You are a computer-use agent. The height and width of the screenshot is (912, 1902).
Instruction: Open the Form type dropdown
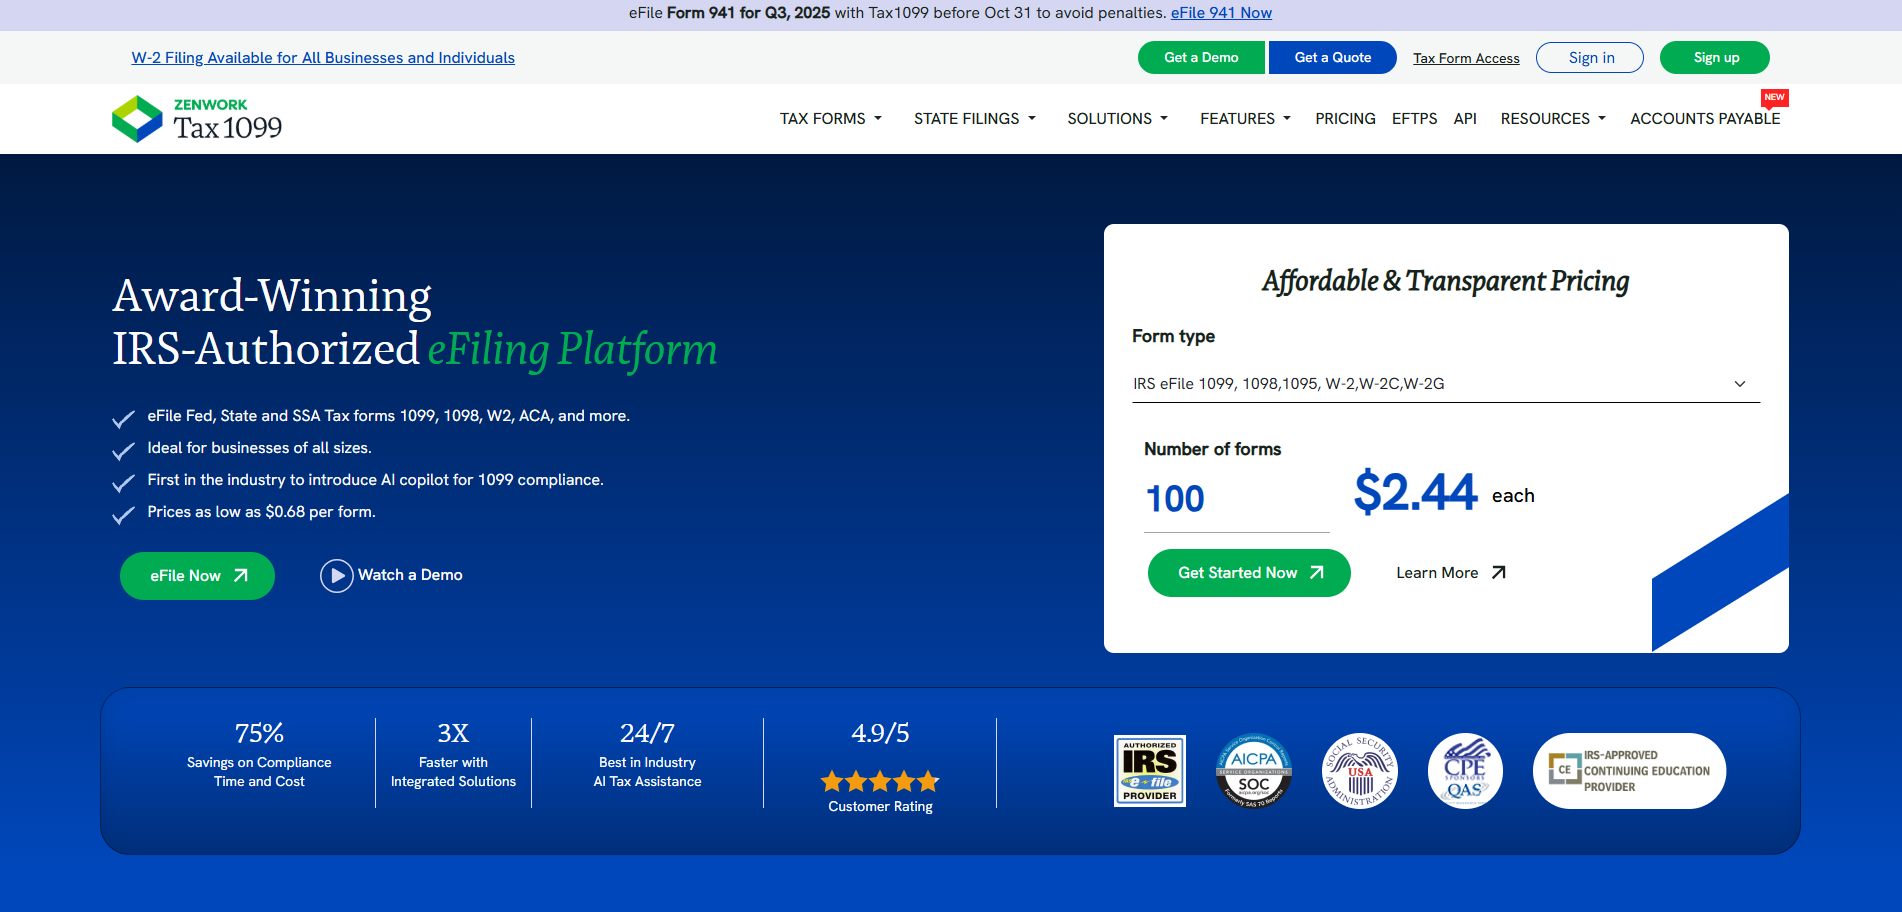(1445, 384)
